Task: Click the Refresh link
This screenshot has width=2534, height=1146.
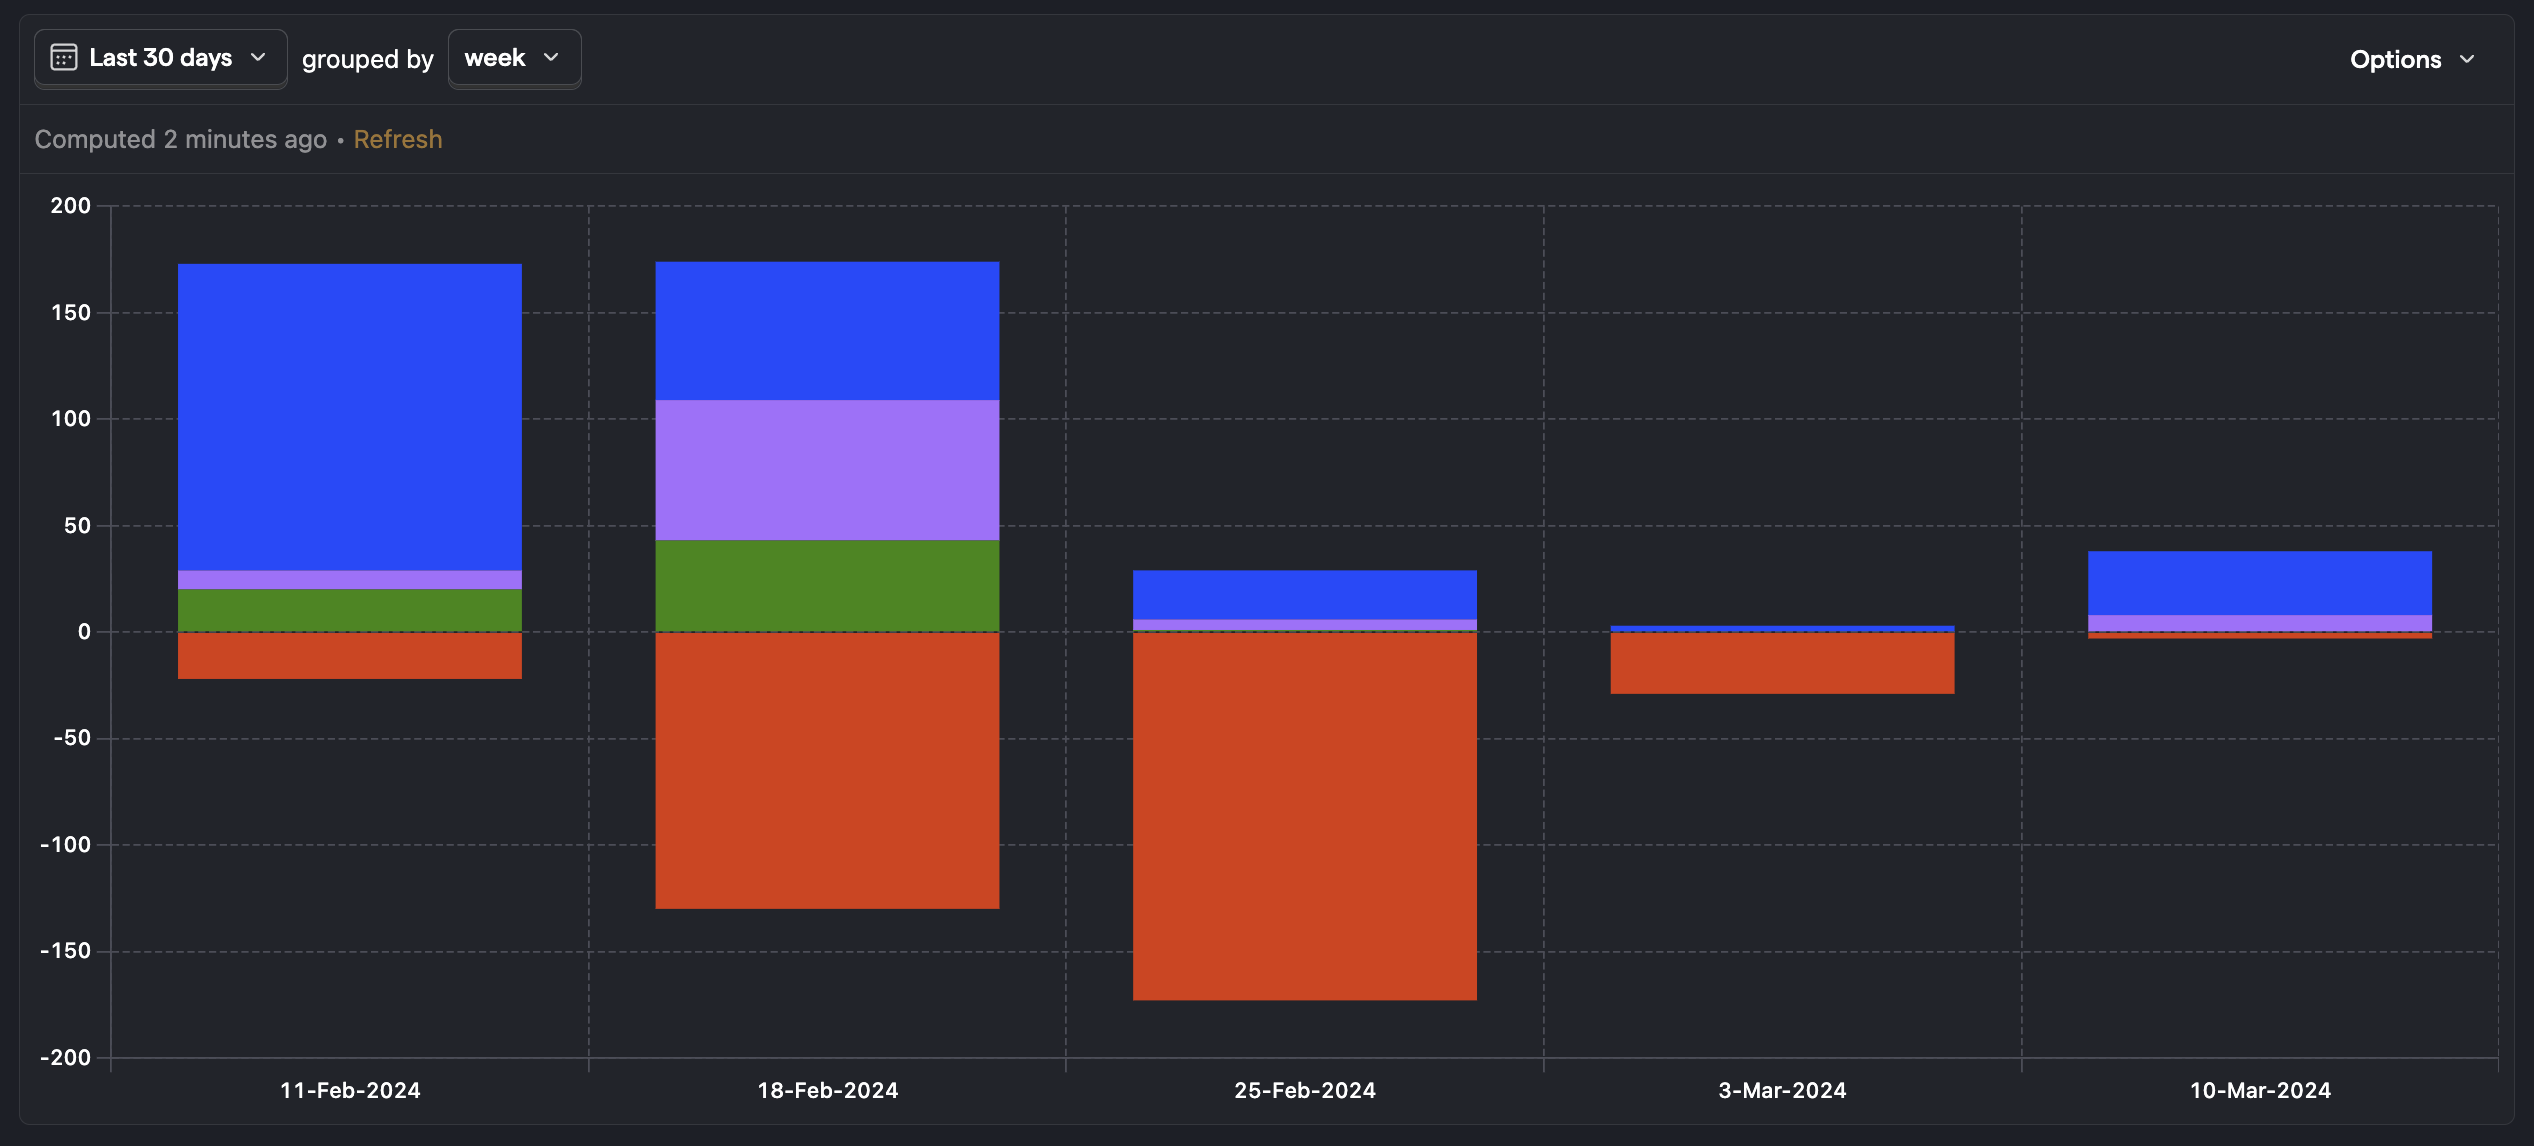Action: tap(398, 139)
